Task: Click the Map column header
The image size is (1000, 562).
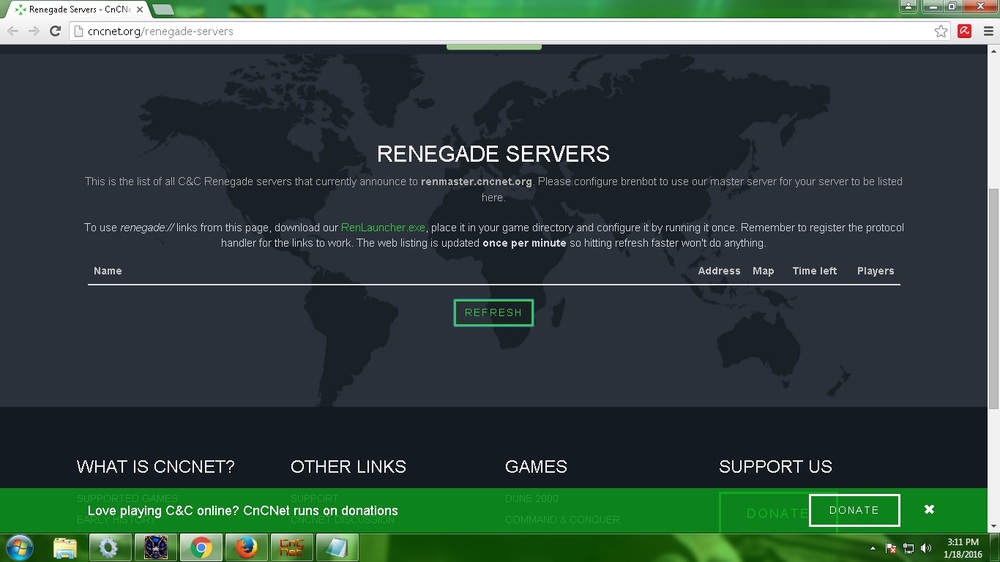Action: pyautogui.click(x=763, y=271)
